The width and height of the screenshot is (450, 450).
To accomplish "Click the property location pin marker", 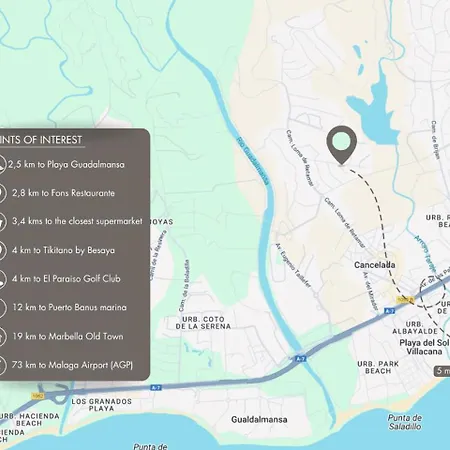I will pos(342,145).
